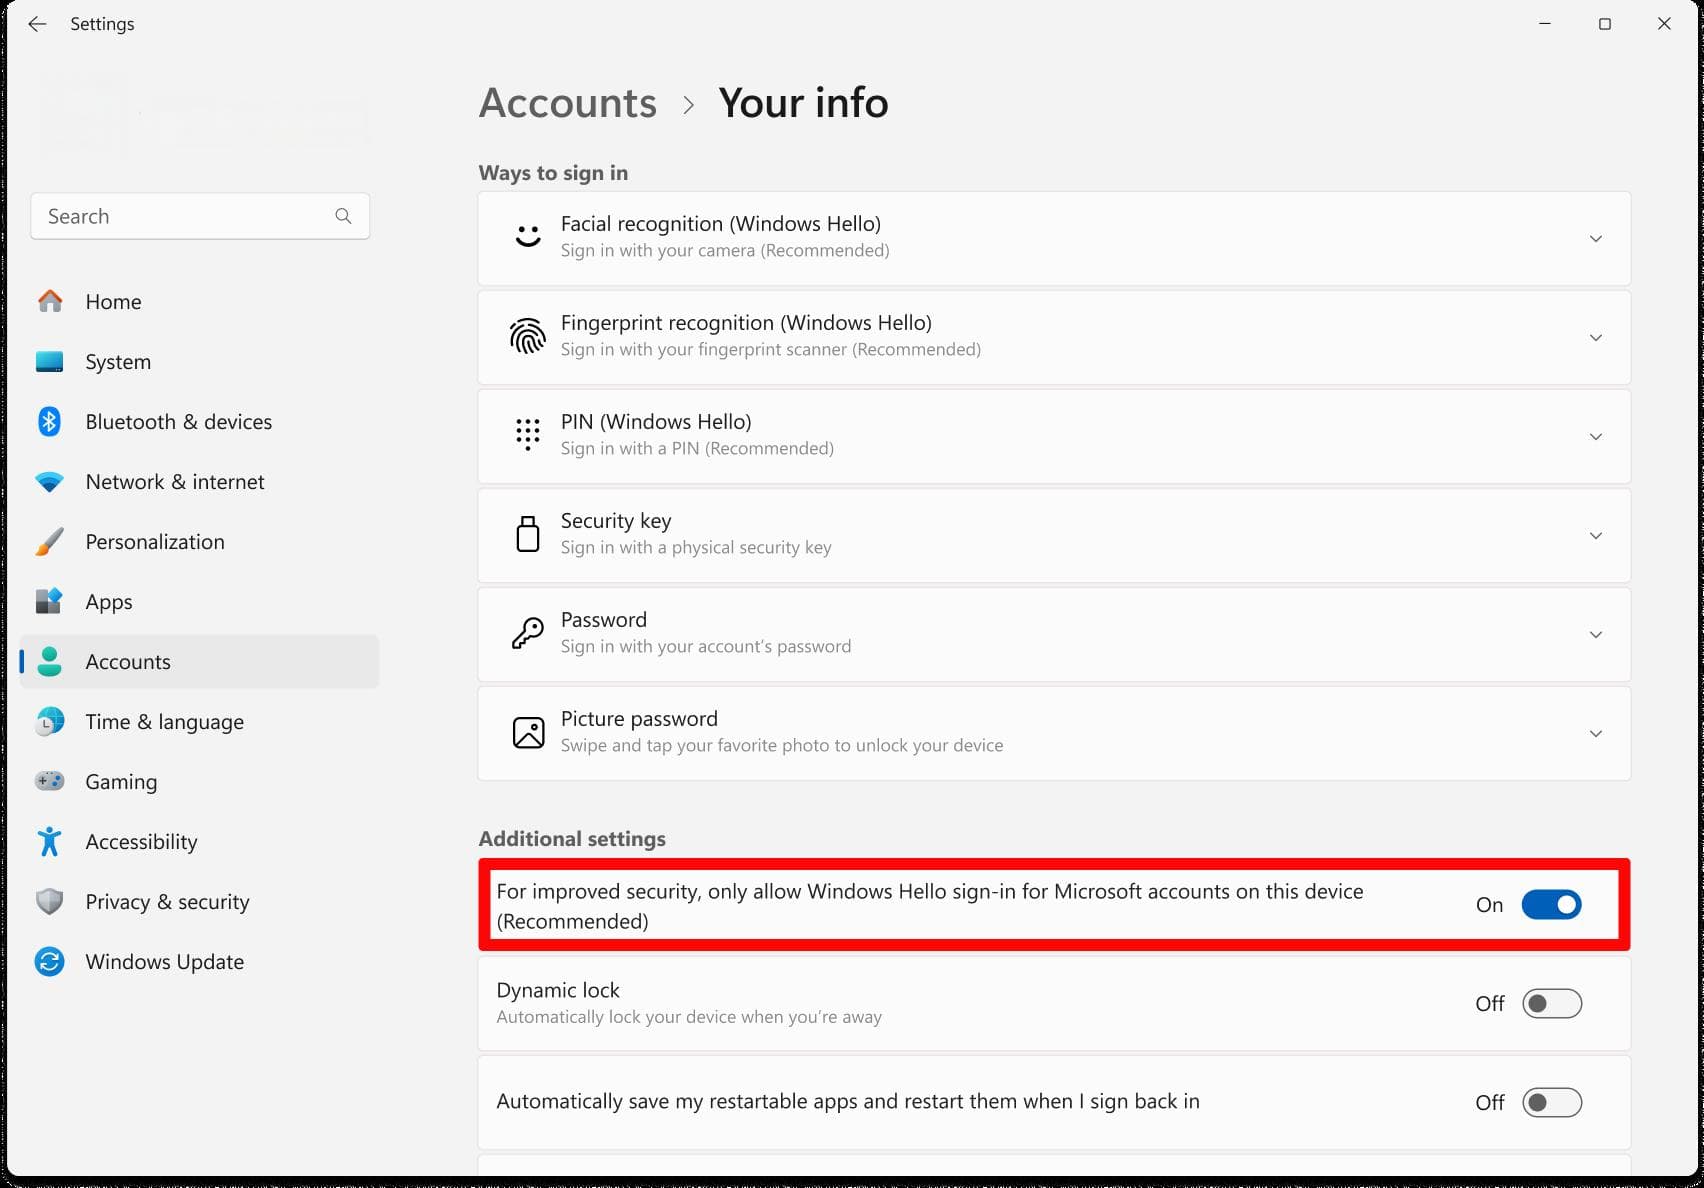Click the Windows Update sync icon

[x=50, y=961]
